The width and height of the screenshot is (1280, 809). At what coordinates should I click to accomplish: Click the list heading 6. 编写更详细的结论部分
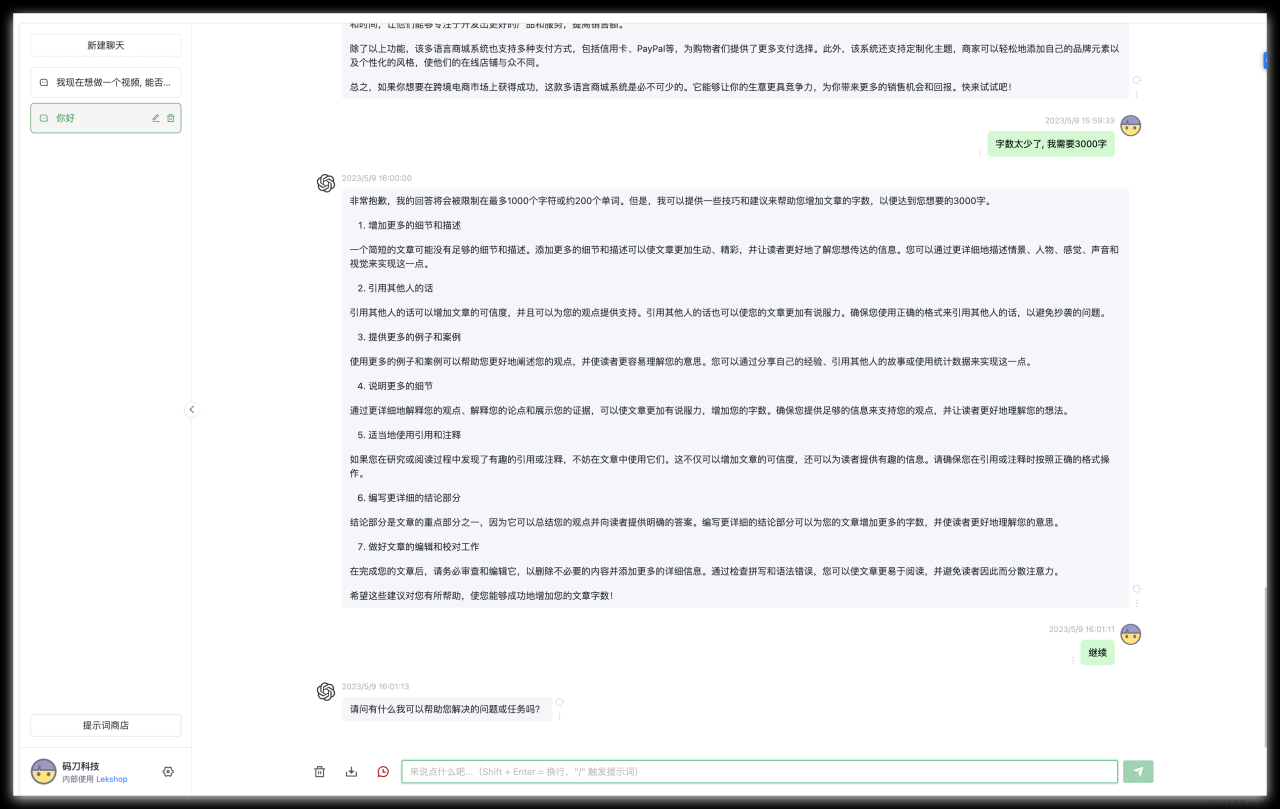pos(410,497)
